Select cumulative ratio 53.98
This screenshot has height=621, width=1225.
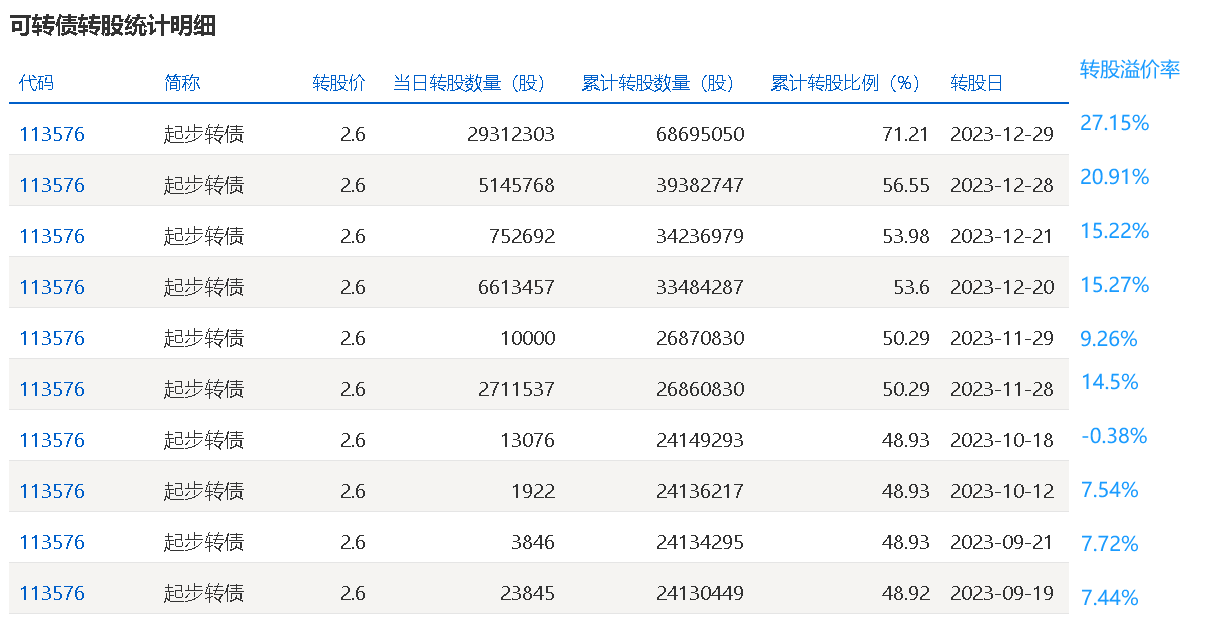click(x=906, y=236)
